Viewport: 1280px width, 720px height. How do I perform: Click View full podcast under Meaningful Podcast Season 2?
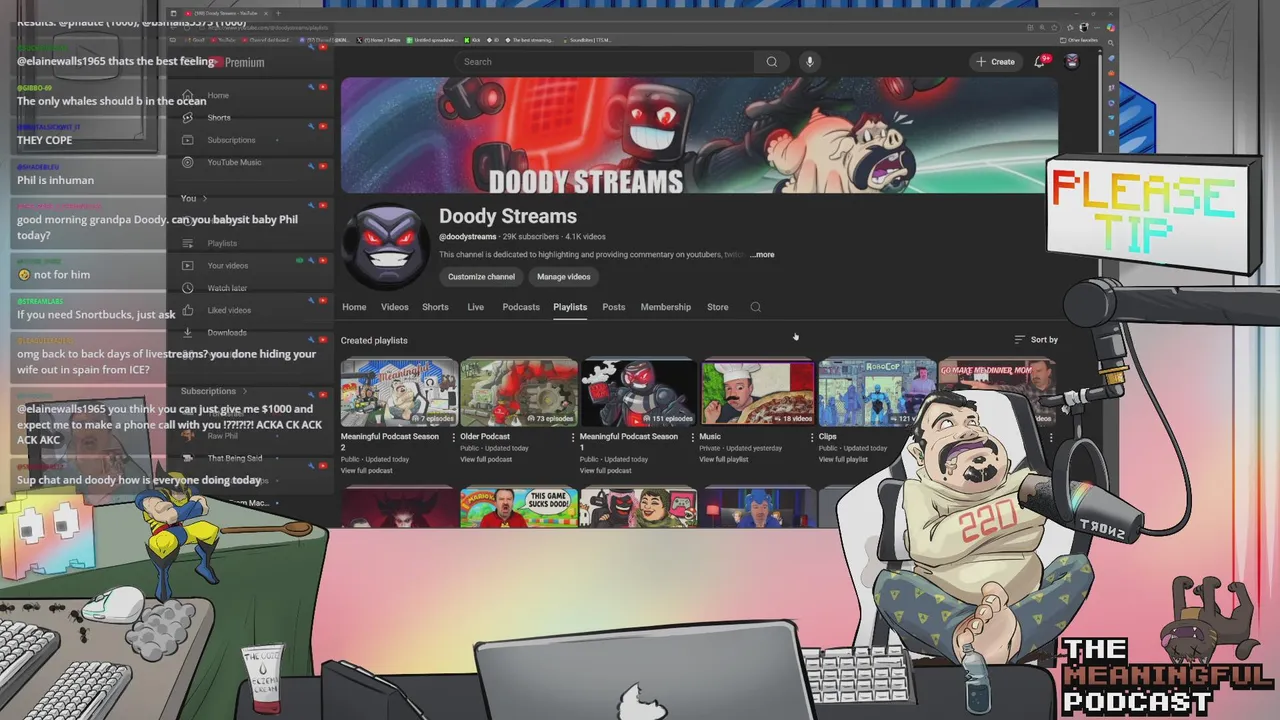coord(367,471)
